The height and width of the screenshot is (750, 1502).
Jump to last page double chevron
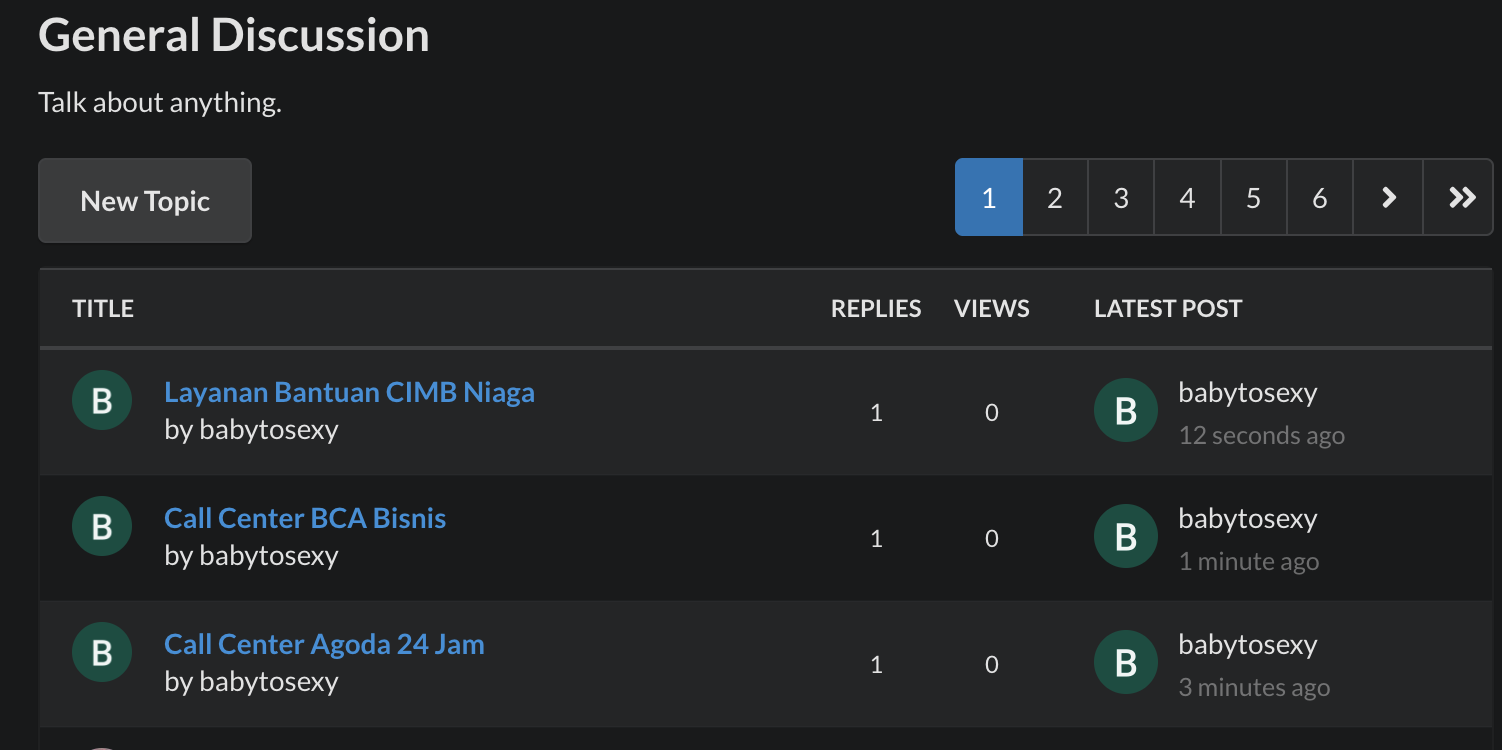1458,197
